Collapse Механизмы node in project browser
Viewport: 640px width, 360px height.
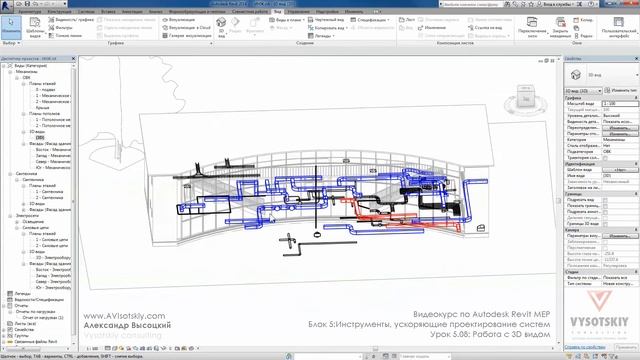(10, 71)
